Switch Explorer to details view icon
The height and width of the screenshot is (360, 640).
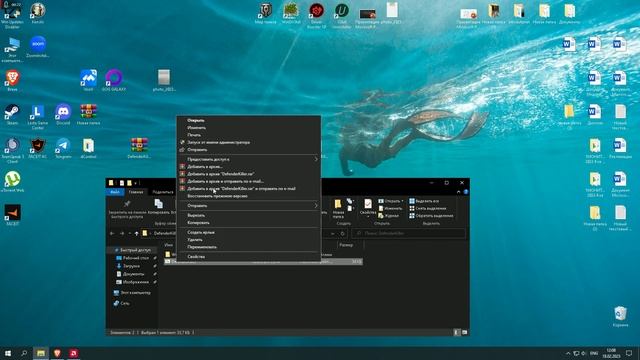tap(457, 333)
